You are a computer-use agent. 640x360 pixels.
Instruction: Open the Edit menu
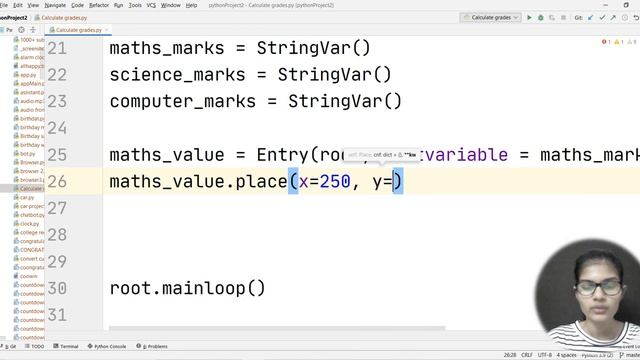pyautogui.click(x=18, y=5)
